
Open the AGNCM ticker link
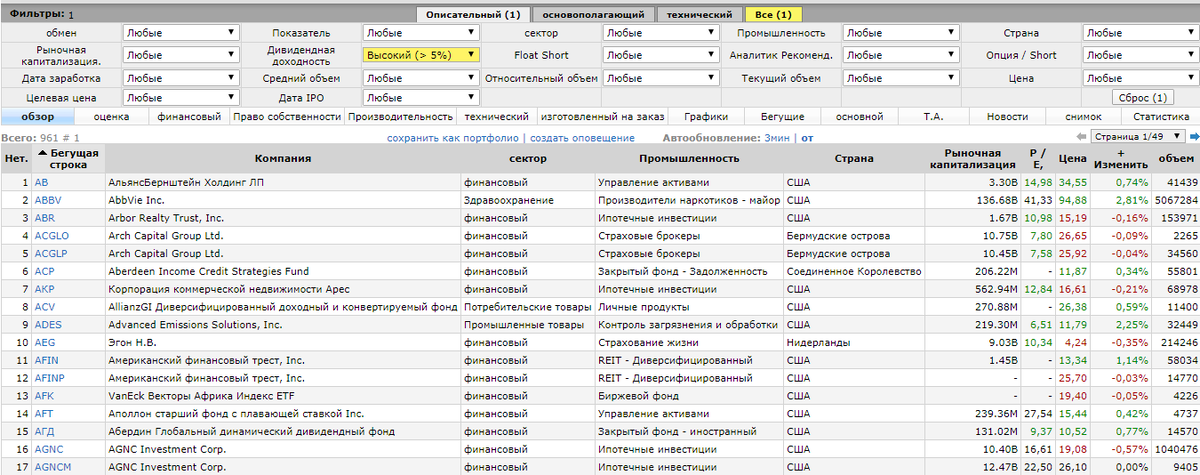pos(53,467)
